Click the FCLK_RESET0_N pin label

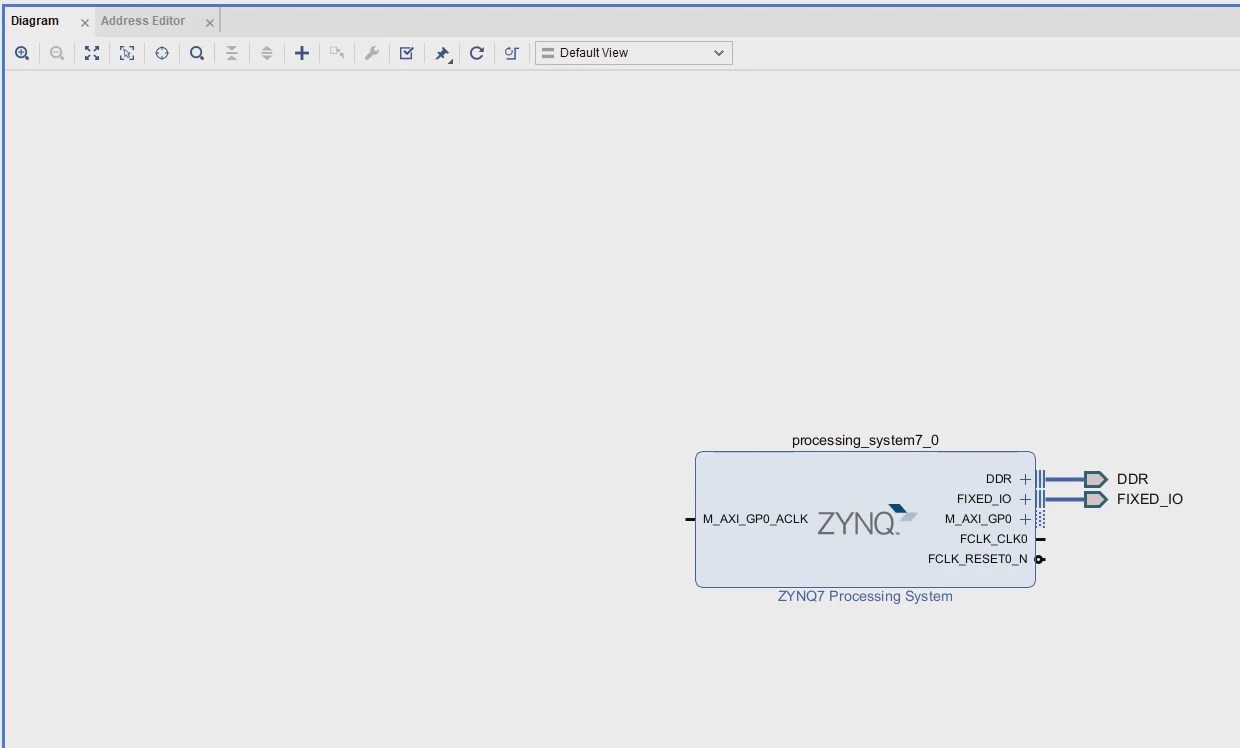(x=977, y=559)
